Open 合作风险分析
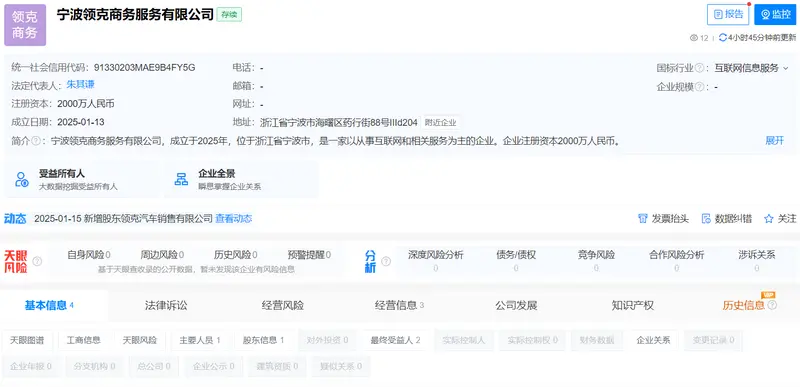Image resolution: width=800 pixels, height=387 pixels. coord(677,260)
